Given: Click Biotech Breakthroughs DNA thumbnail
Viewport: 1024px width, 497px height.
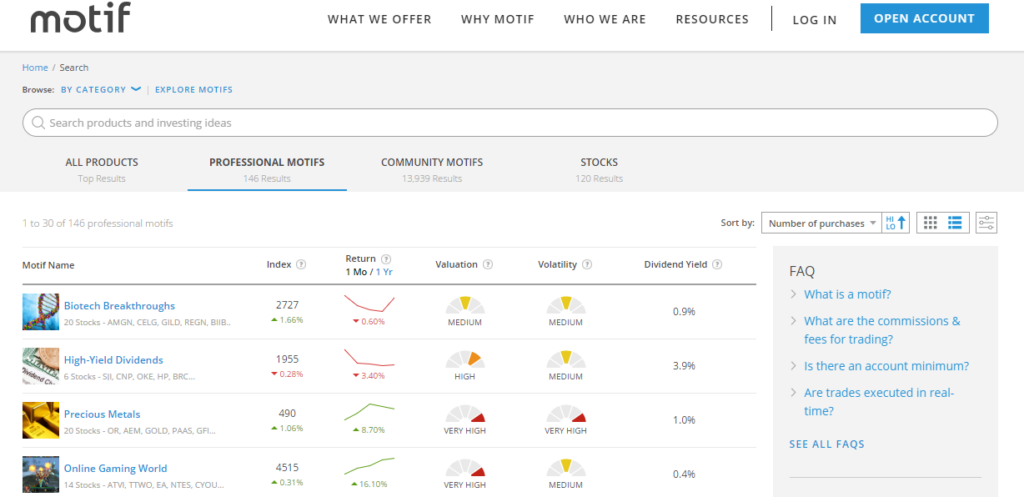Looking at the screenshot, I should coord(40,312).
